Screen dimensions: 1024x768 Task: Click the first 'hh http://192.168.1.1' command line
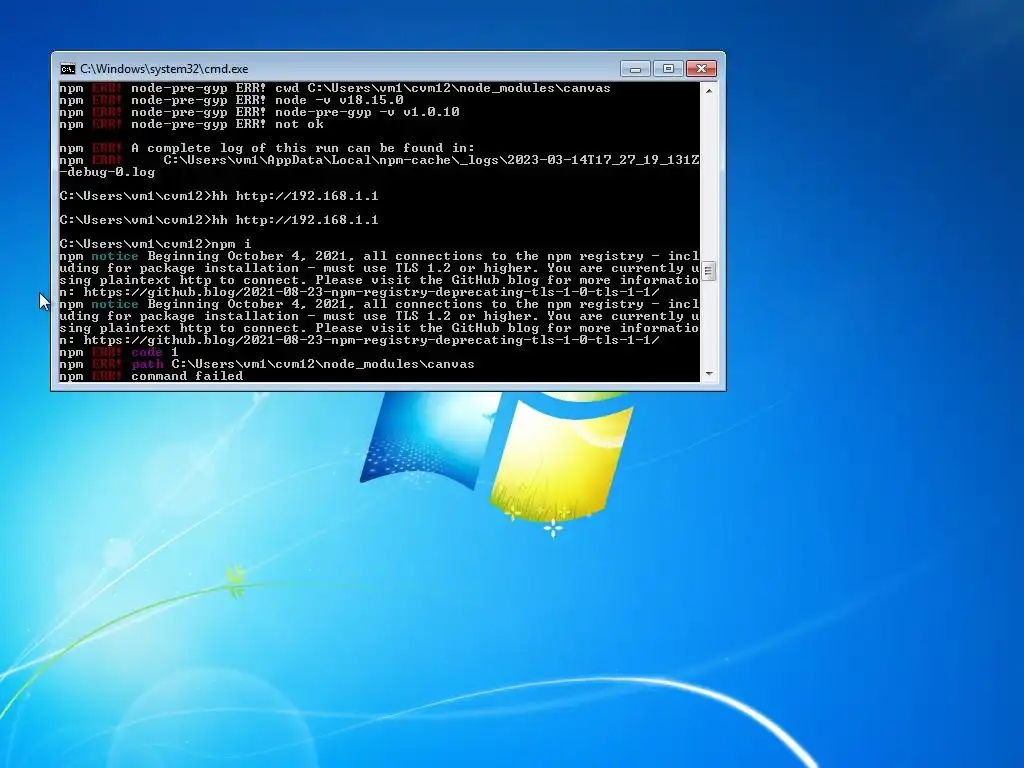[219, 196]
